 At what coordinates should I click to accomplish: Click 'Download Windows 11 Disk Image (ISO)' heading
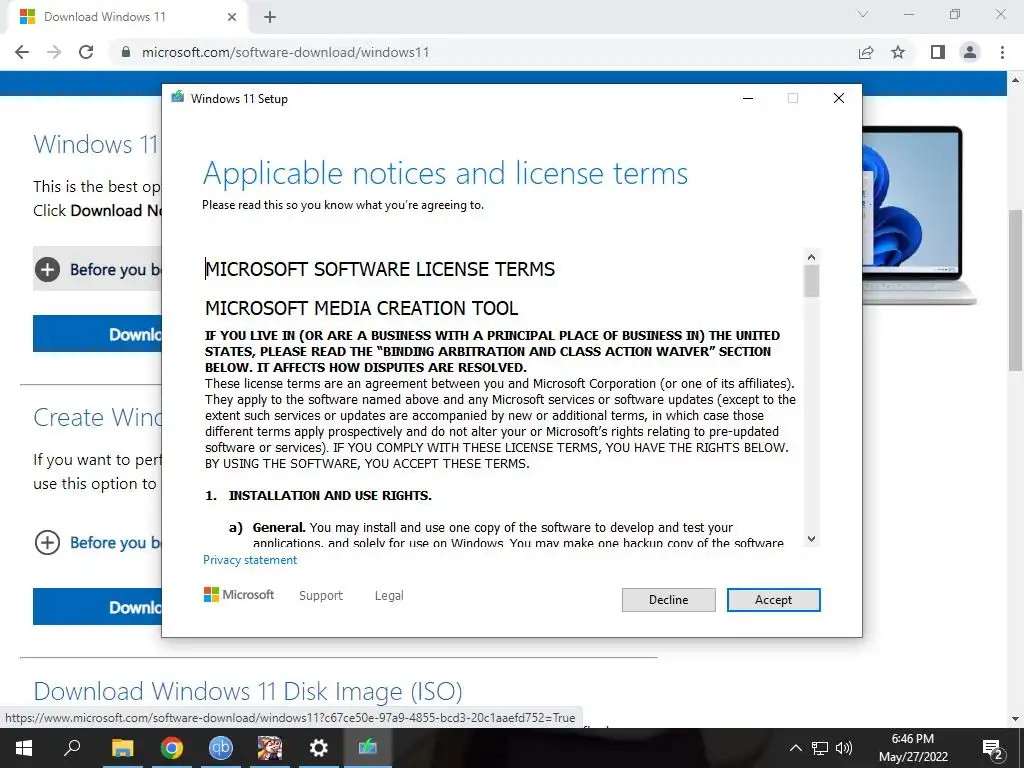click(x=248, y=691)
